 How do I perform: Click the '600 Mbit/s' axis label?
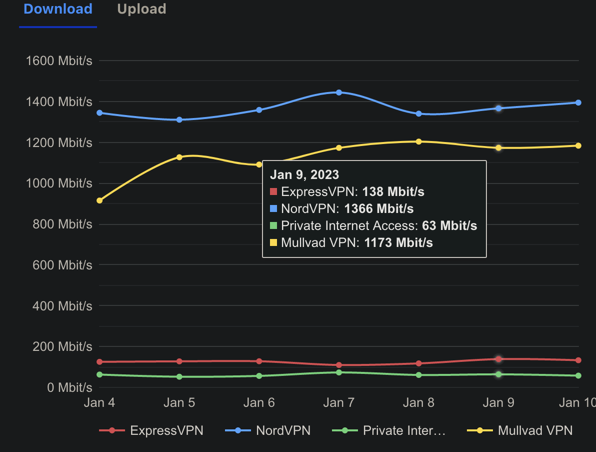coord(62,265)
